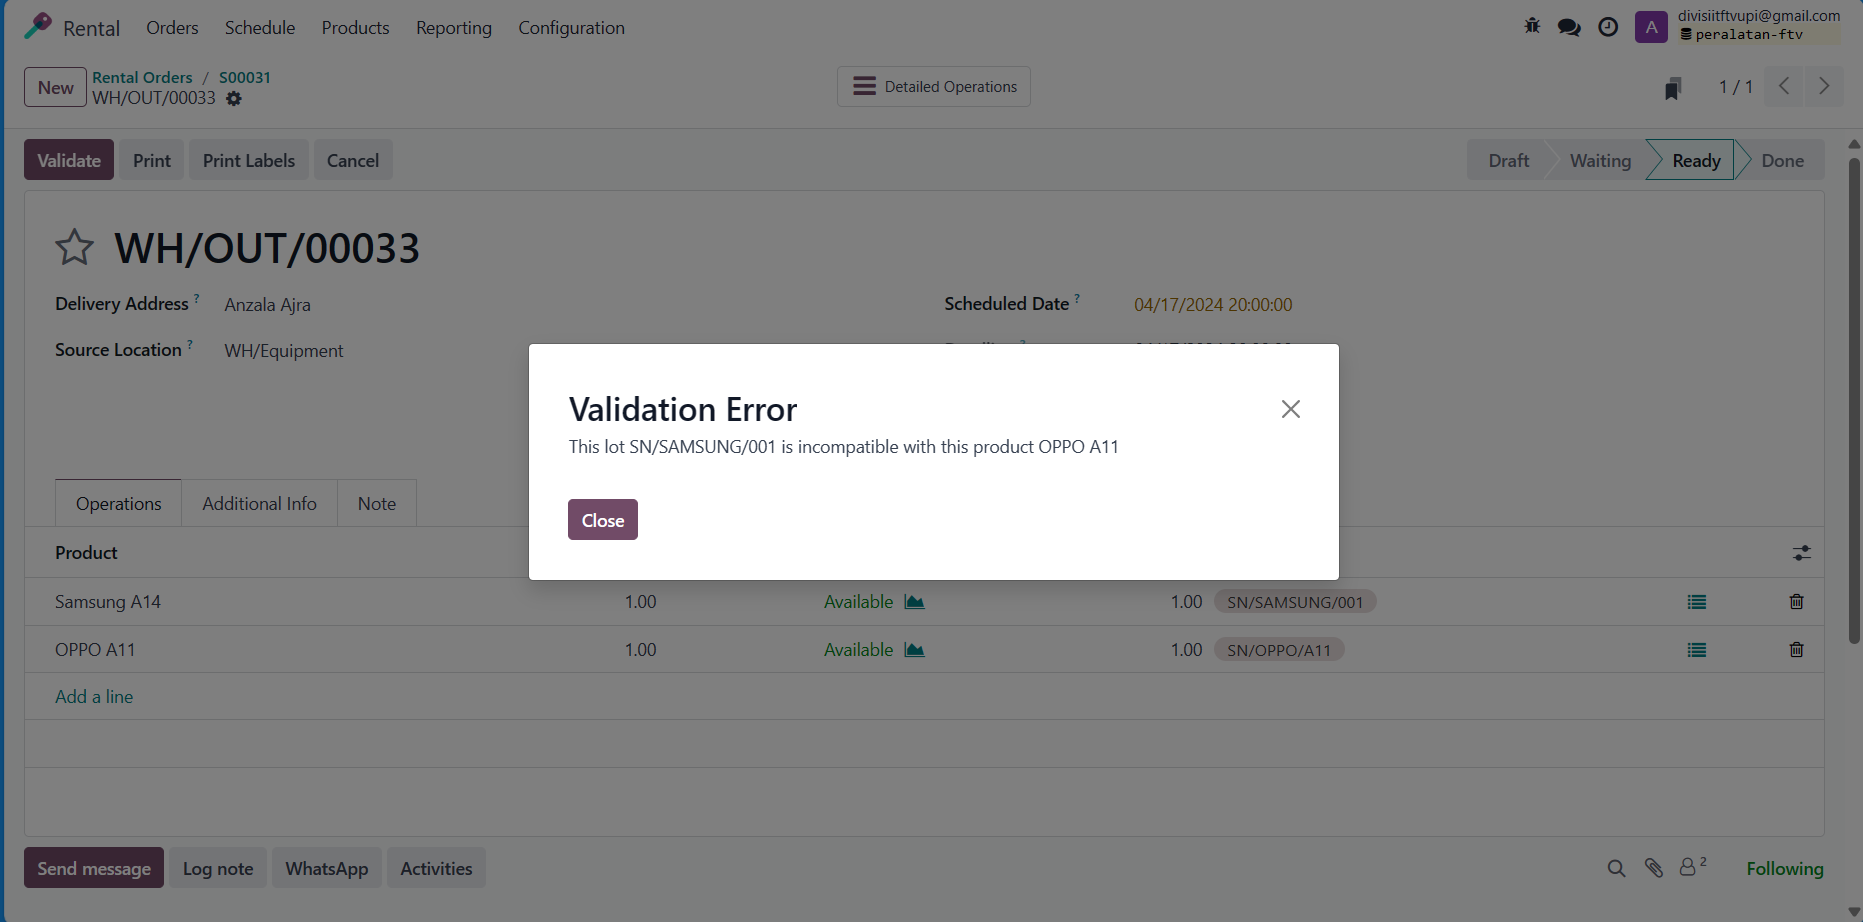Go to next record with the right arrow

point(1823,87)
